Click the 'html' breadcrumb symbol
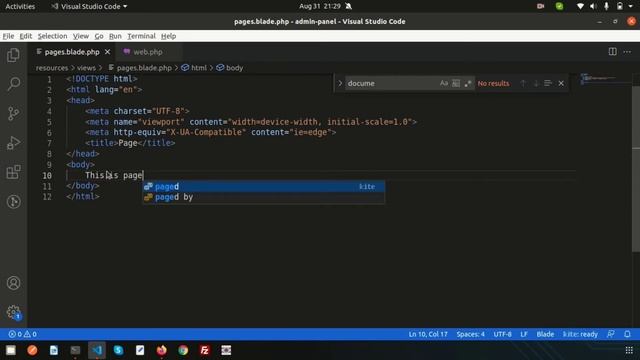The image size is (640, 360). [x=194, y=68]
